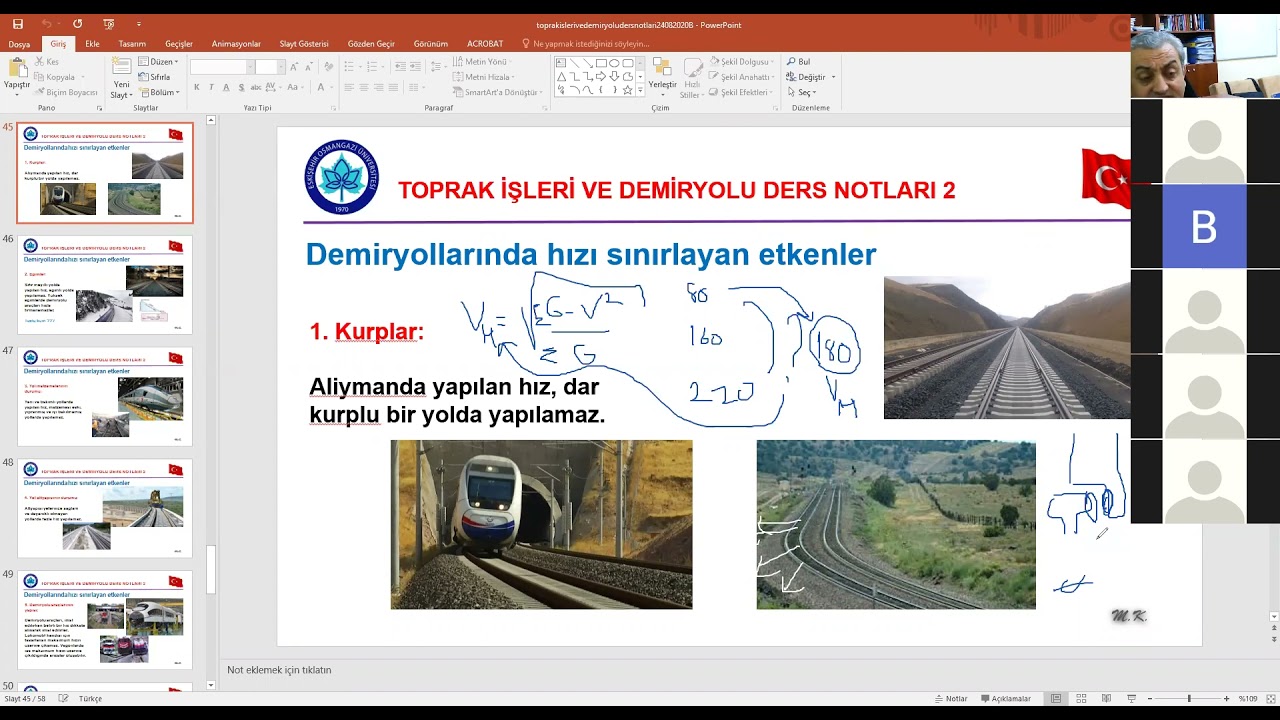The height and width of the screenshot is (720, 1280).
Task: Open the font size combo box
Action: (x=270, y=67)
